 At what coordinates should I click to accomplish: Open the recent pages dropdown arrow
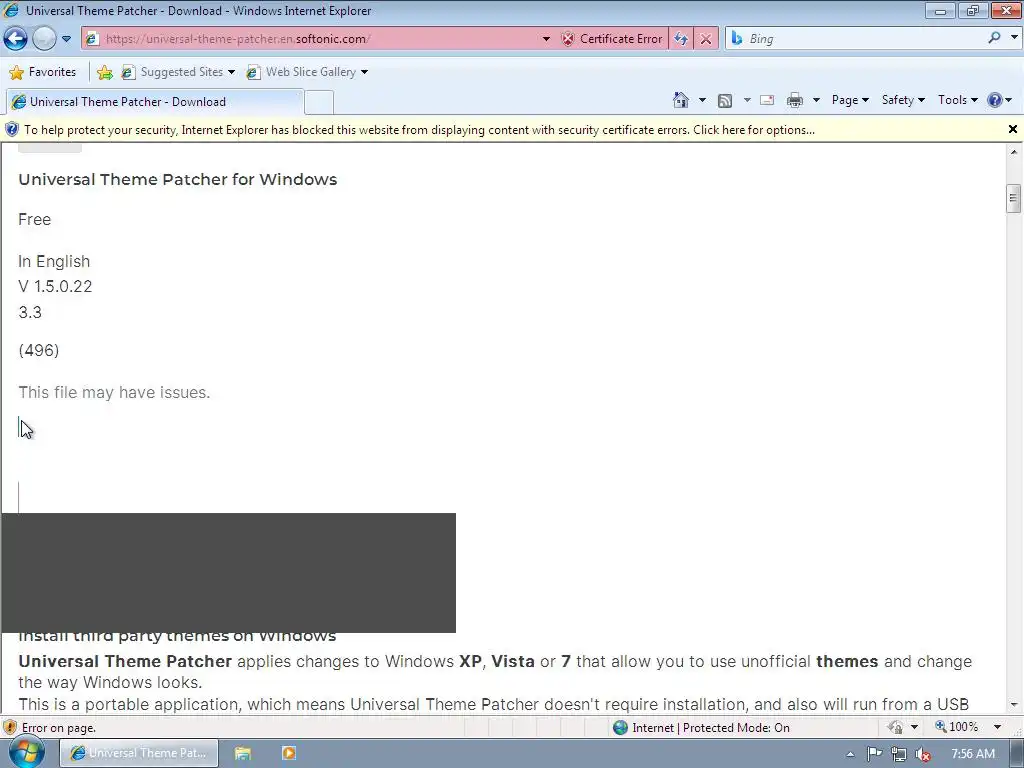[66, 39]
